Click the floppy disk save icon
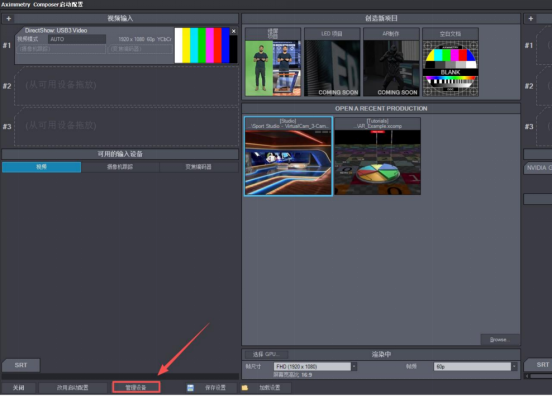553x399 pixels. click(x=190, y=388)
